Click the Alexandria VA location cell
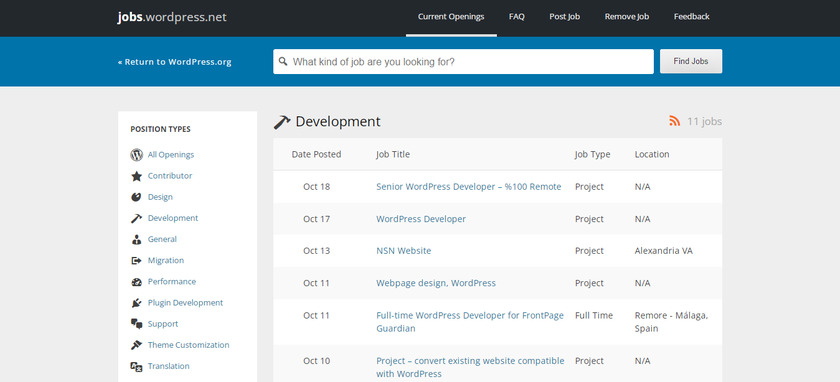 click(x=664, y=251)
